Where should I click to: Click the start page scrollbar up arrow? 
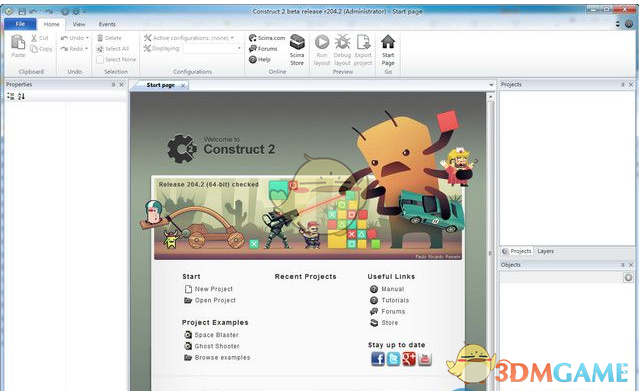pyautogui.click(x=491, y=97)
